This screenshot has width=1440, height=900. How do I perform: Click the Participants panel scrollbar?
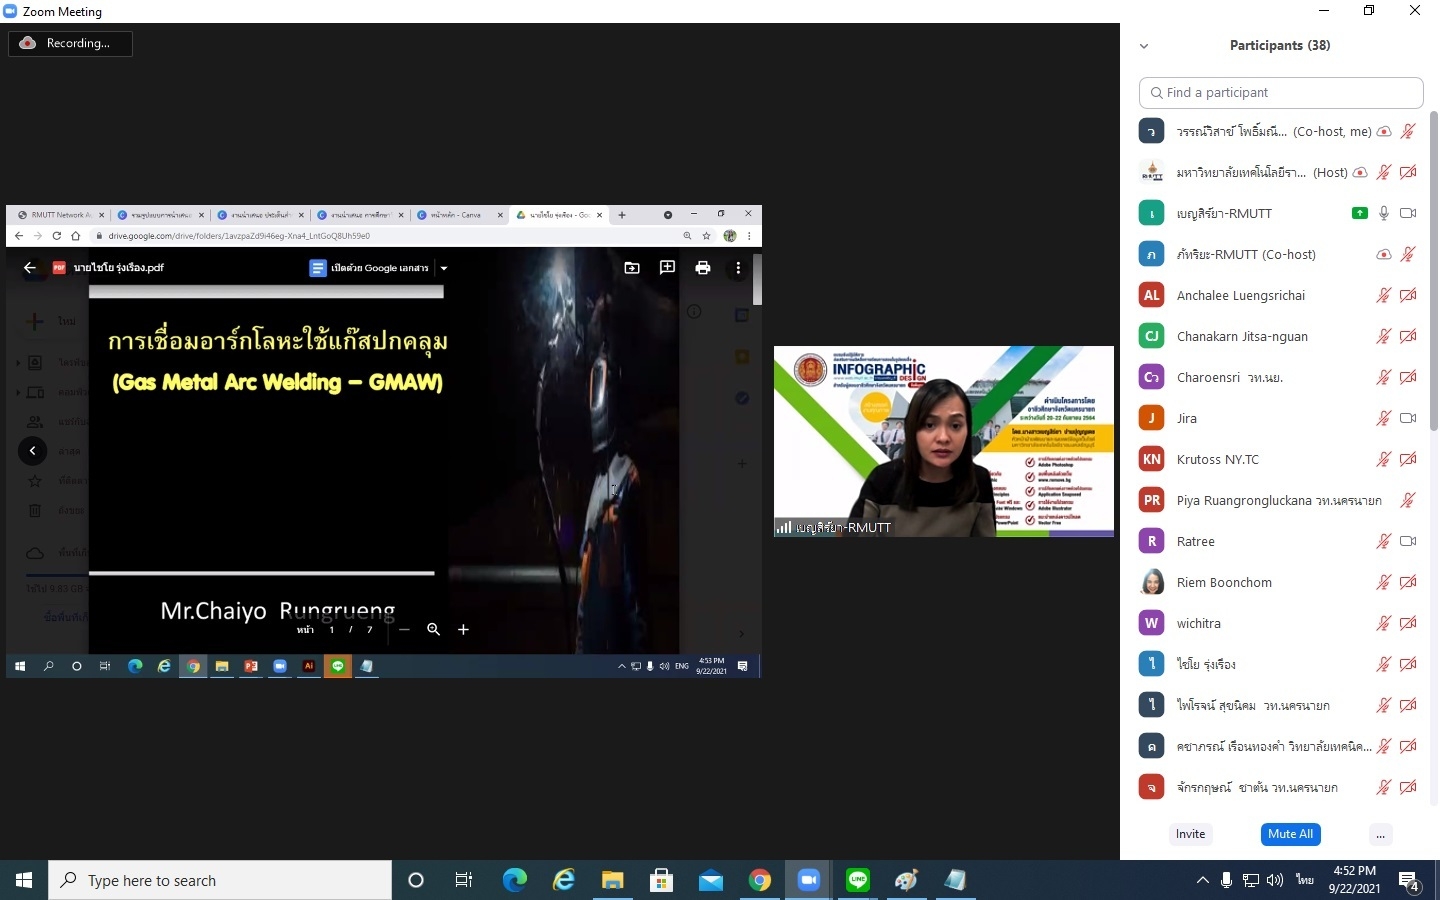click(1433, 270)
